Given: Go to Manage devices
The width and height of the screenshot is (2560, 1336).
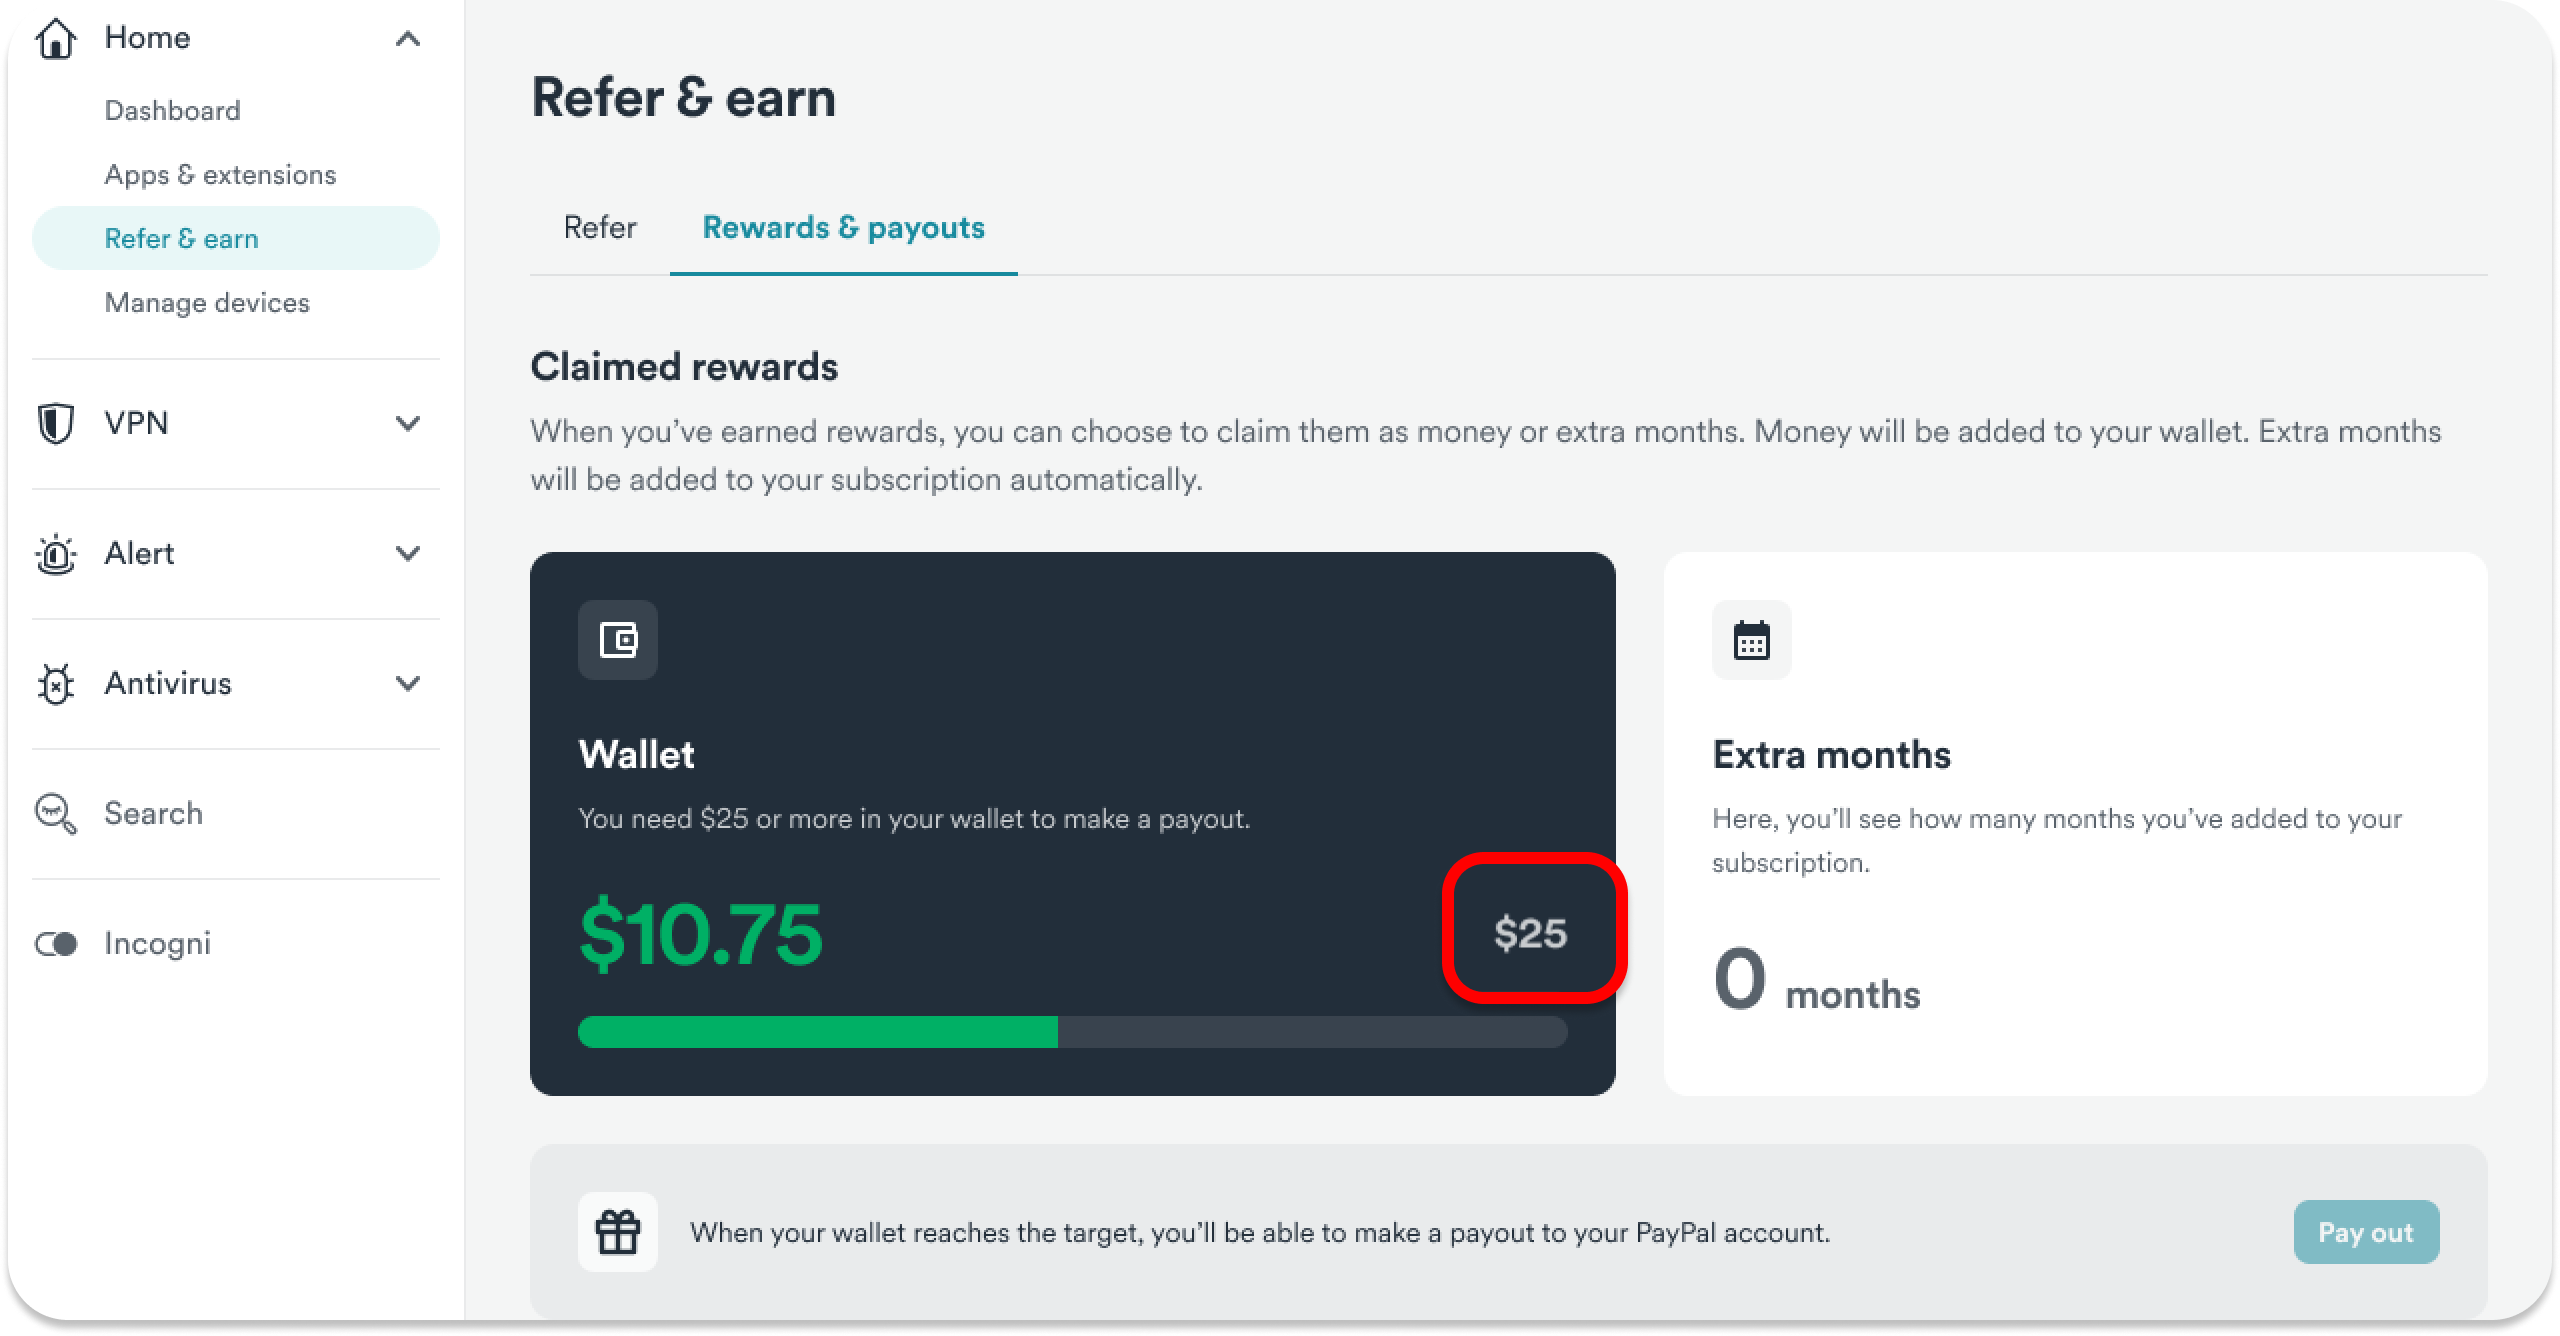Looking at the screenshot, I should 207,303.
